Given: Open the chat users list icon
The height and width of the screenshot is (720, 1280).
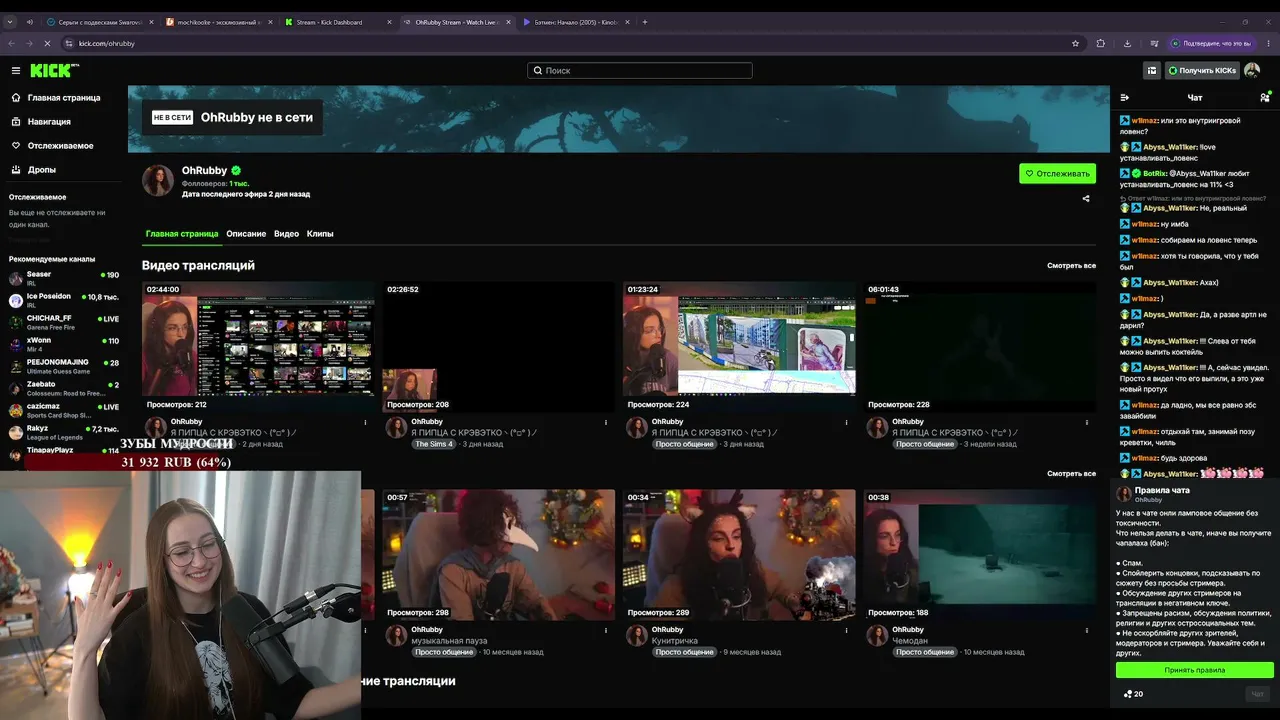Looking at the screenshot, I should (x=1265, y=97).
